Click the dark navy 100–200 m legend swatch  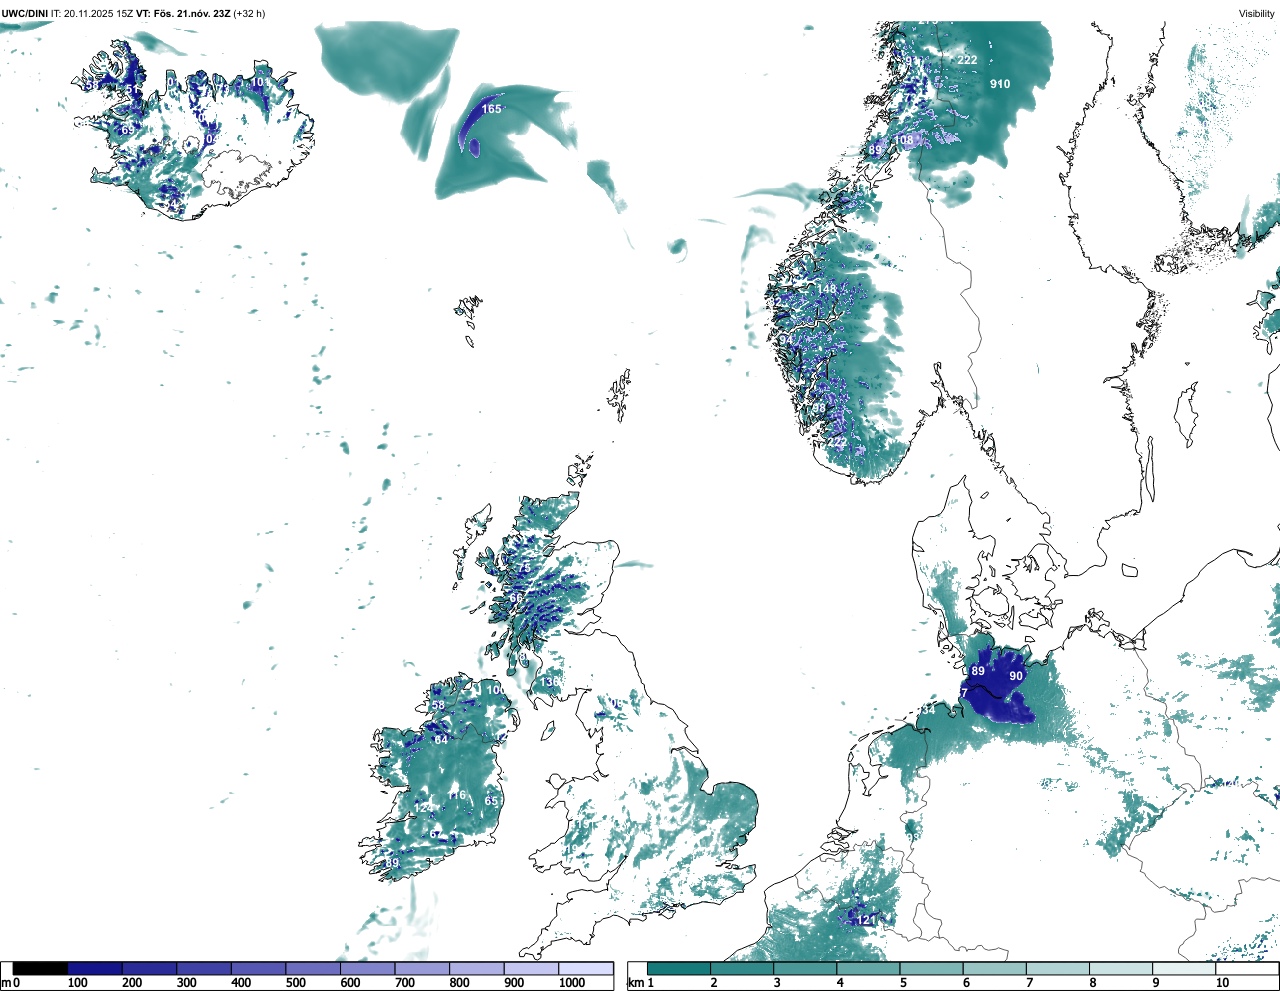[95, 968]
